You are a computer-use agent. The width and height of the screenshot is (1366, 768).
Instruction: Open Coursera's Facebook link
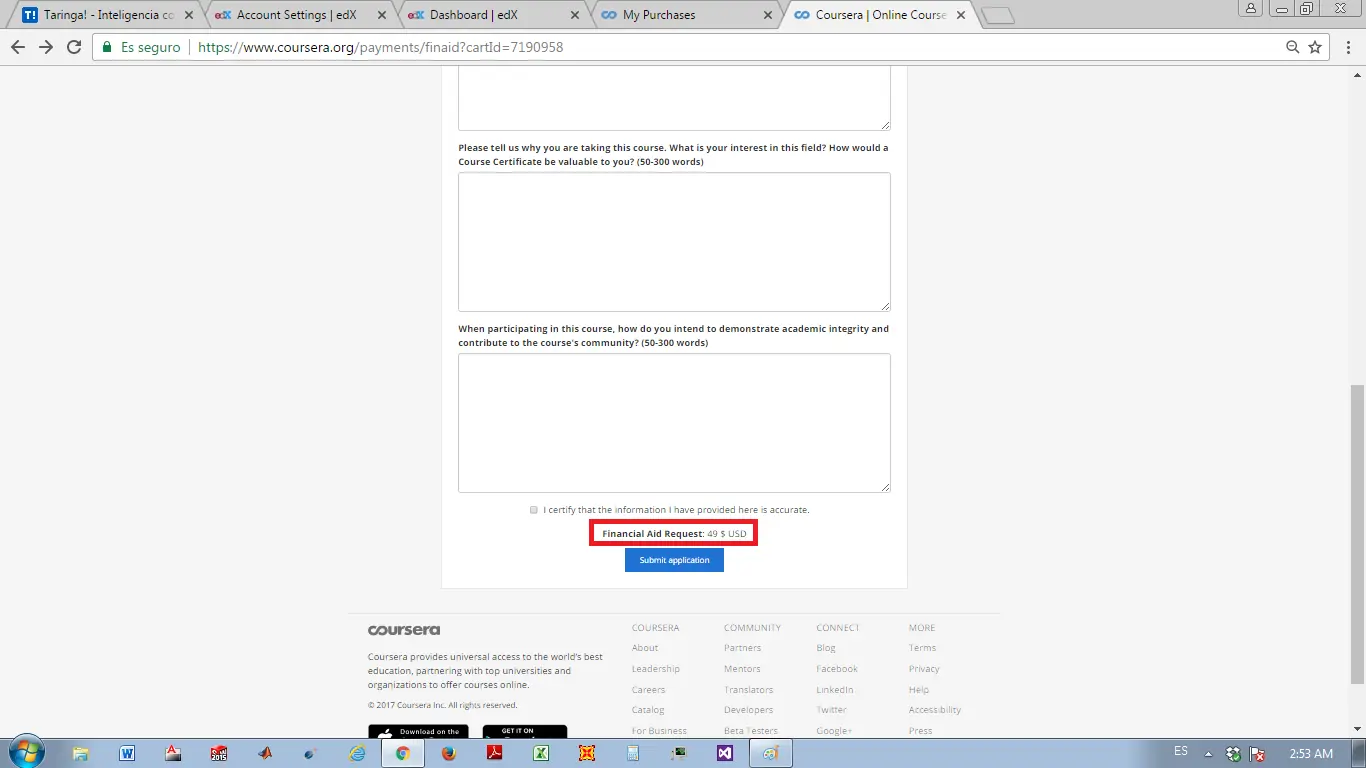click(x=837, y=669)
